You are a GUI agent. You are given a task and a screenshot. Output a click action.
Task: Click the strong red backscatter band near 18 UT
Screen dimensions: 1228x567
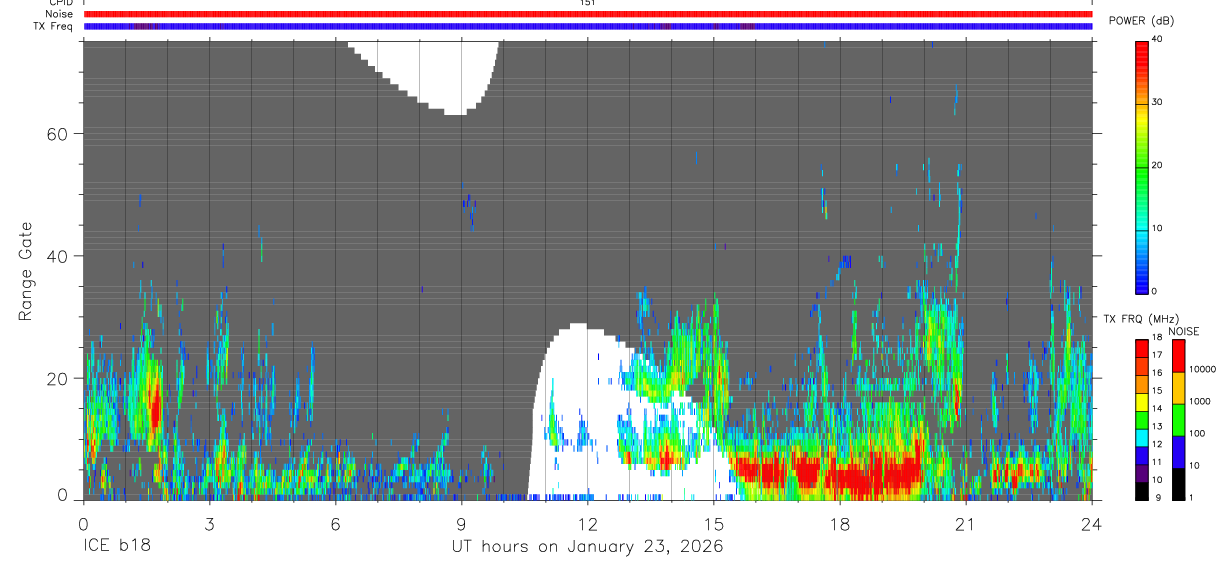pos(830,472)
